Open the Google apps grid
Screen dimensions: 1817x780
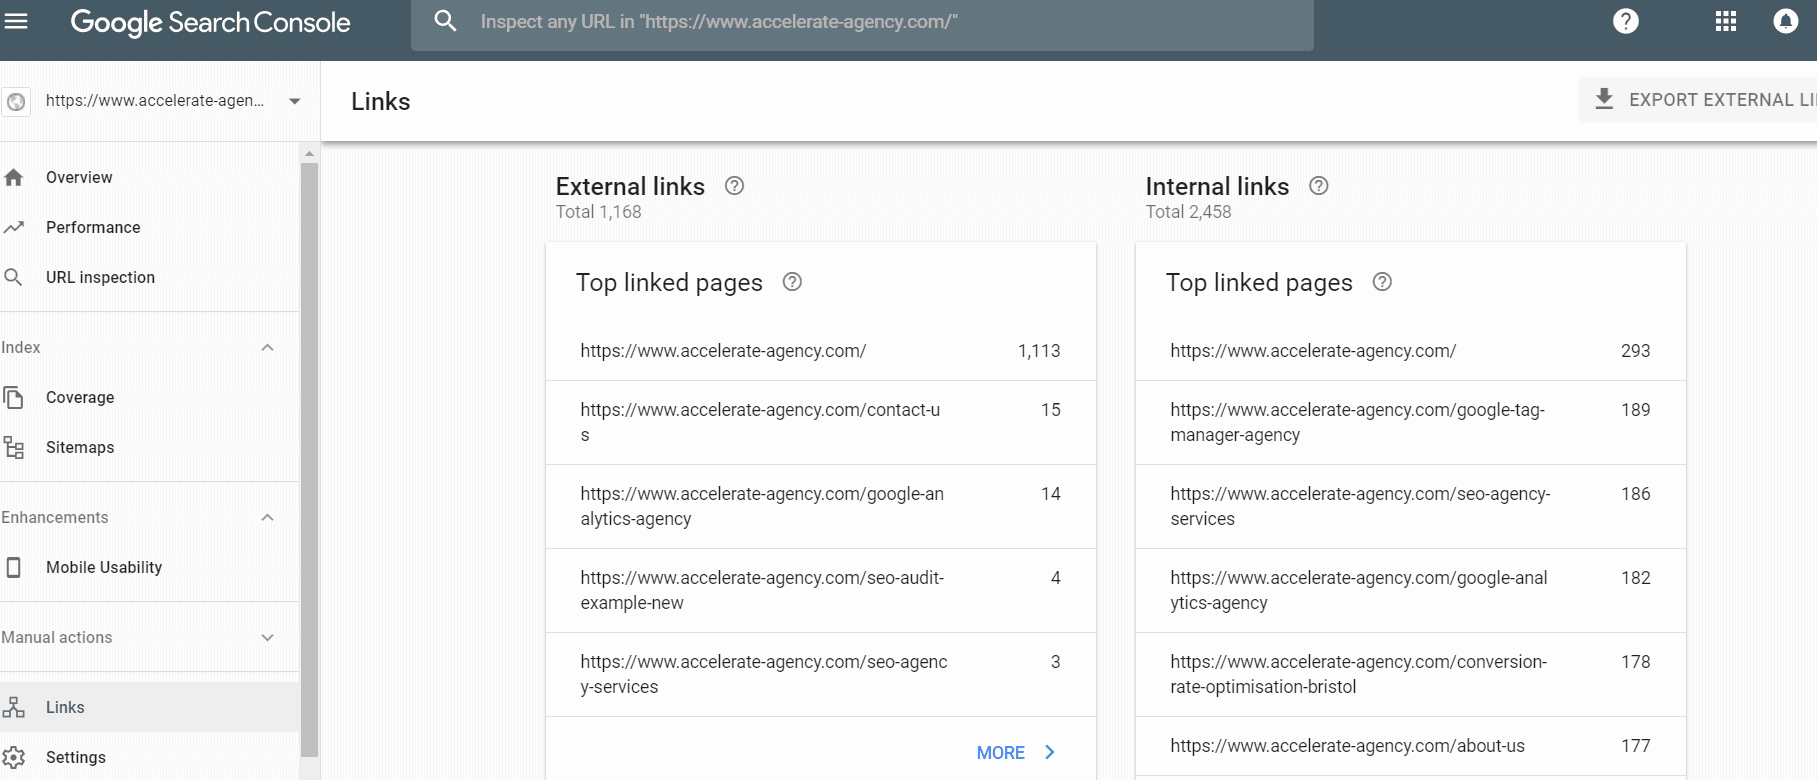[1726, 21]
